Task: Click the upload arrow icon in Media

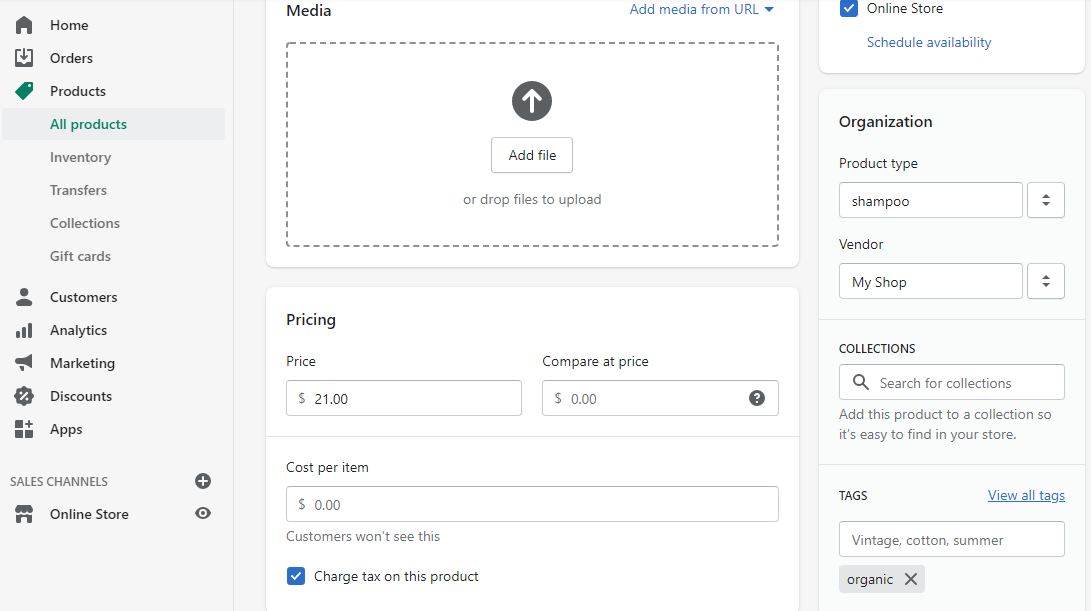Action: point(532,101)
